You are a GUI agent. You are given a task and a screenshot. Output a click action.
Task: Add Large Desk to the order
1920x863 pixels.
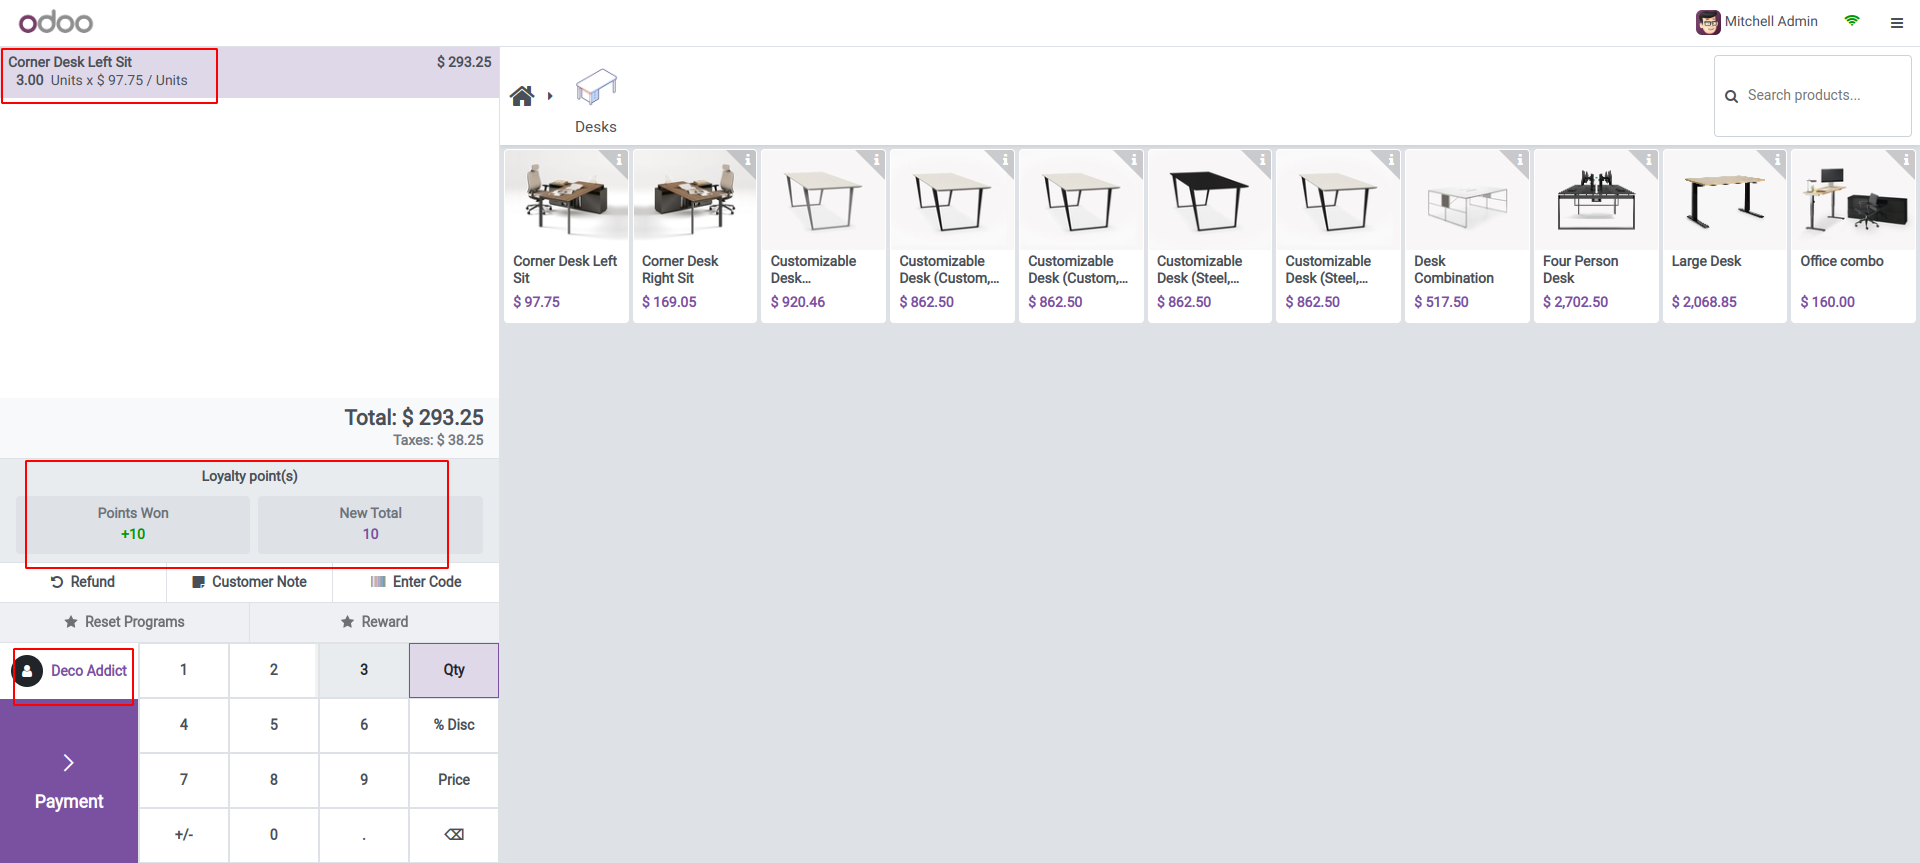[x=1724, y=236]
